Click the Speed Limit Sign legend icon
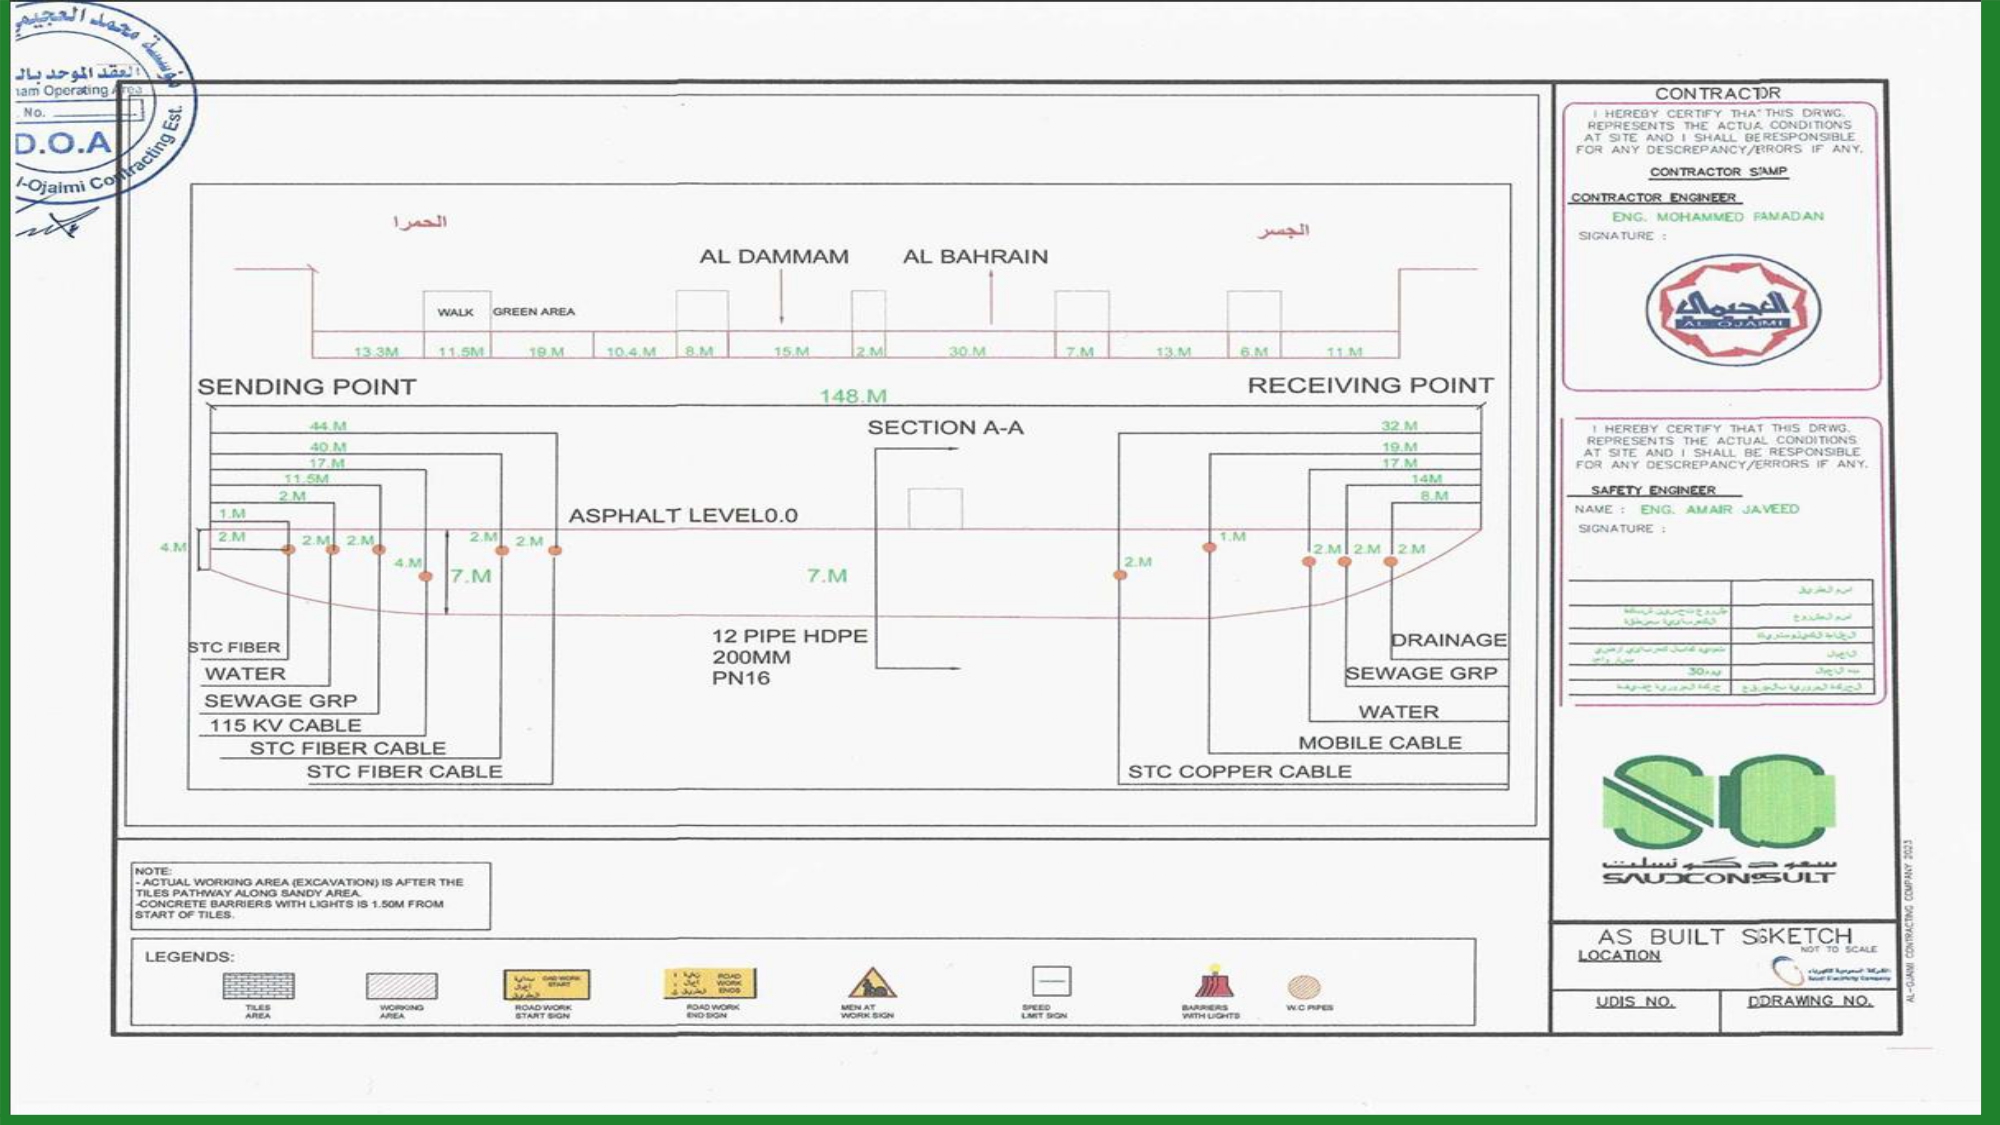 coord(1051,981)
